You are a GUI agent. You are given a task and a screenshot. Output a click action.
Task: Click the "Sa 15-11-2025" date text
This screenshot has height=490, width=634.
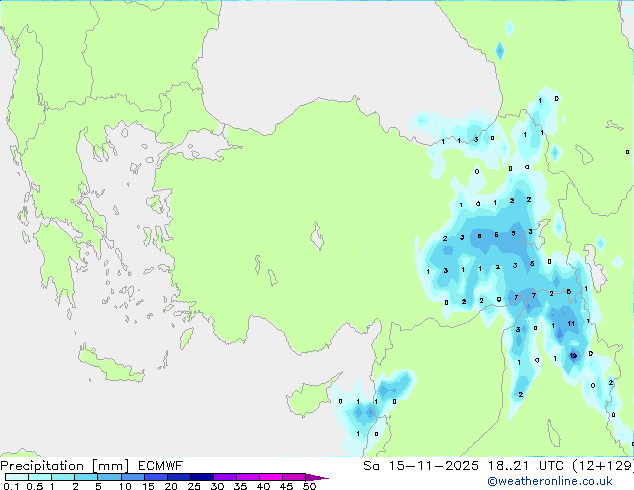(x=421, y=466)
